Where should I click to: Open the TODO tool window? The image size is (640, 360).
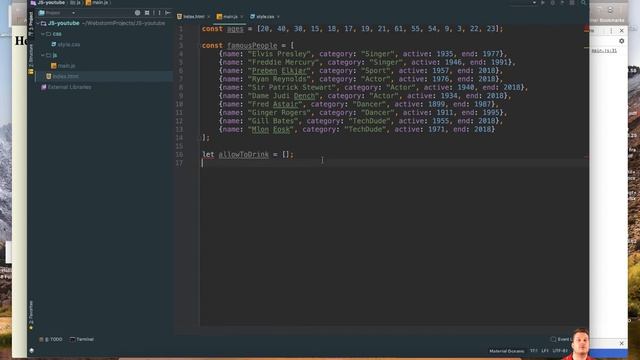point(51,339)
